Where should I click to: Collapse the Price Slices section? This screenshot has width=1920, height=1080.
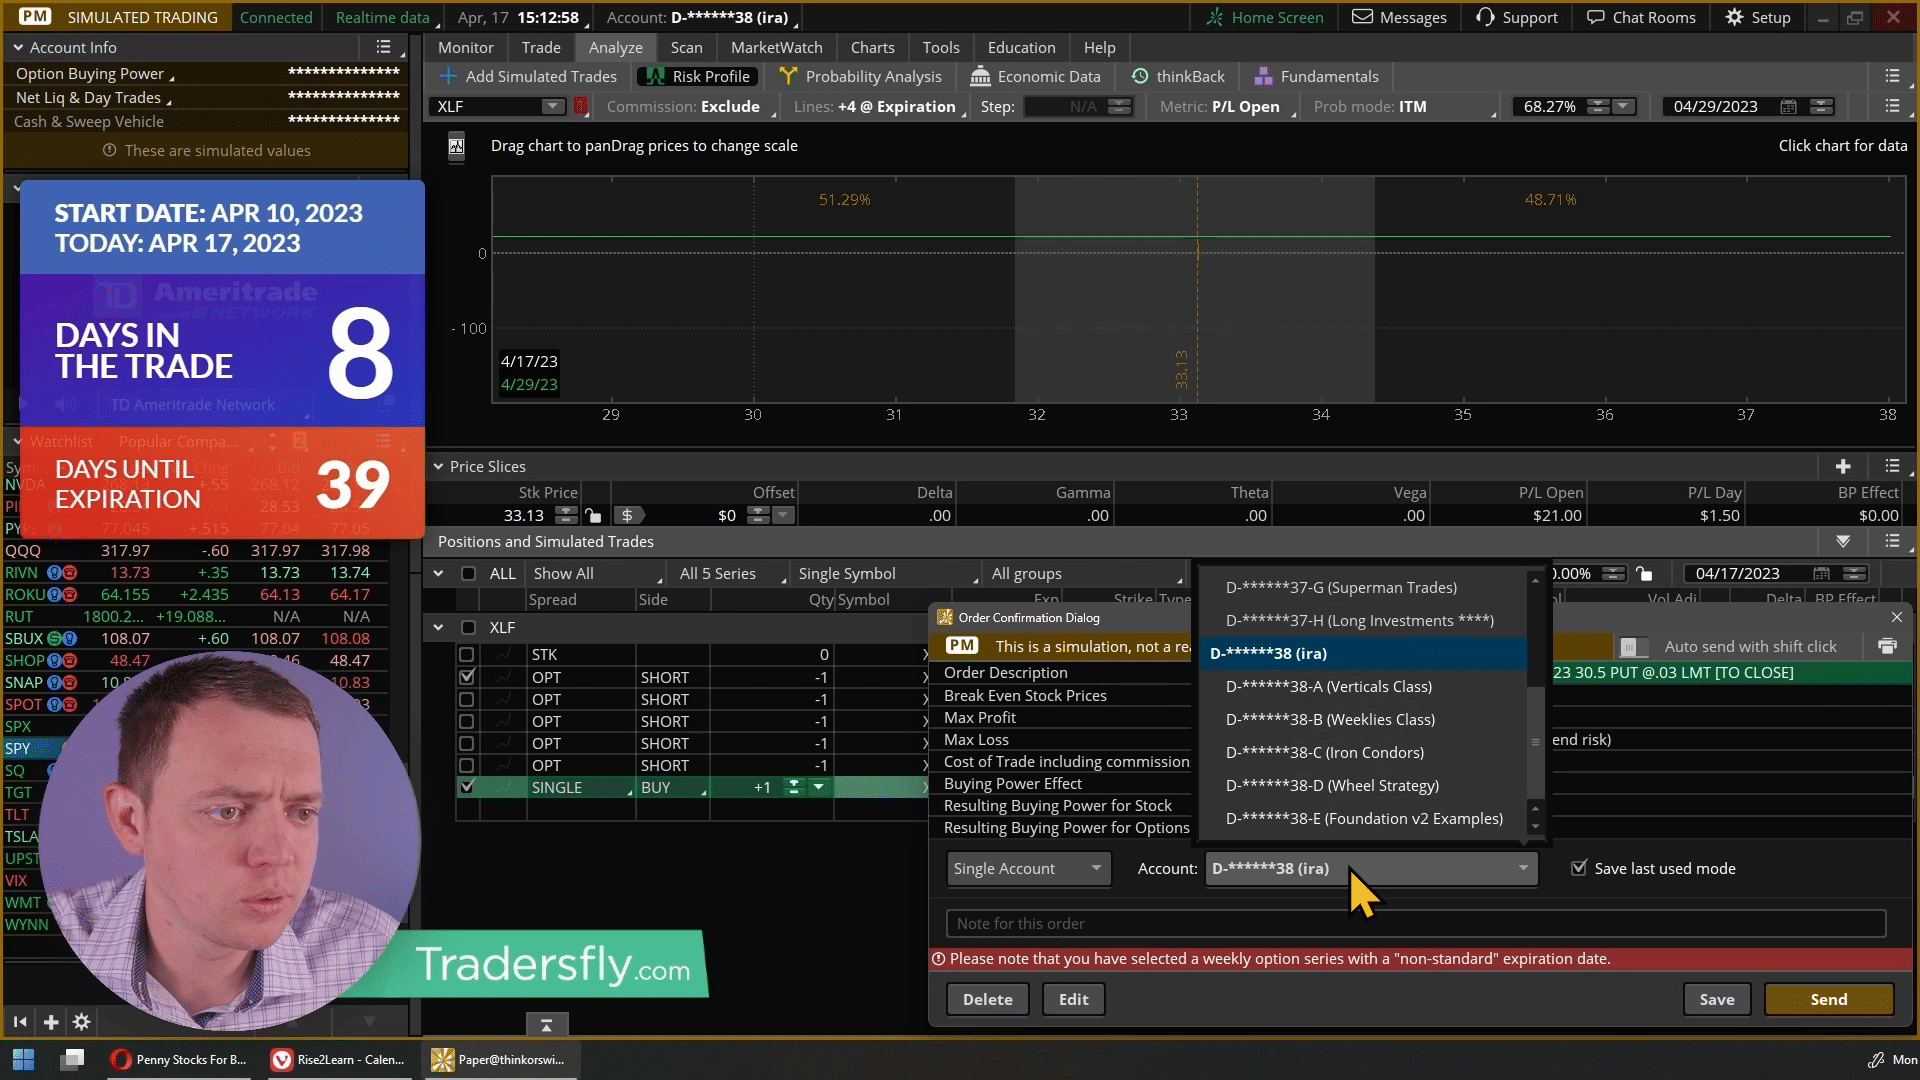(x=438, y=466)
